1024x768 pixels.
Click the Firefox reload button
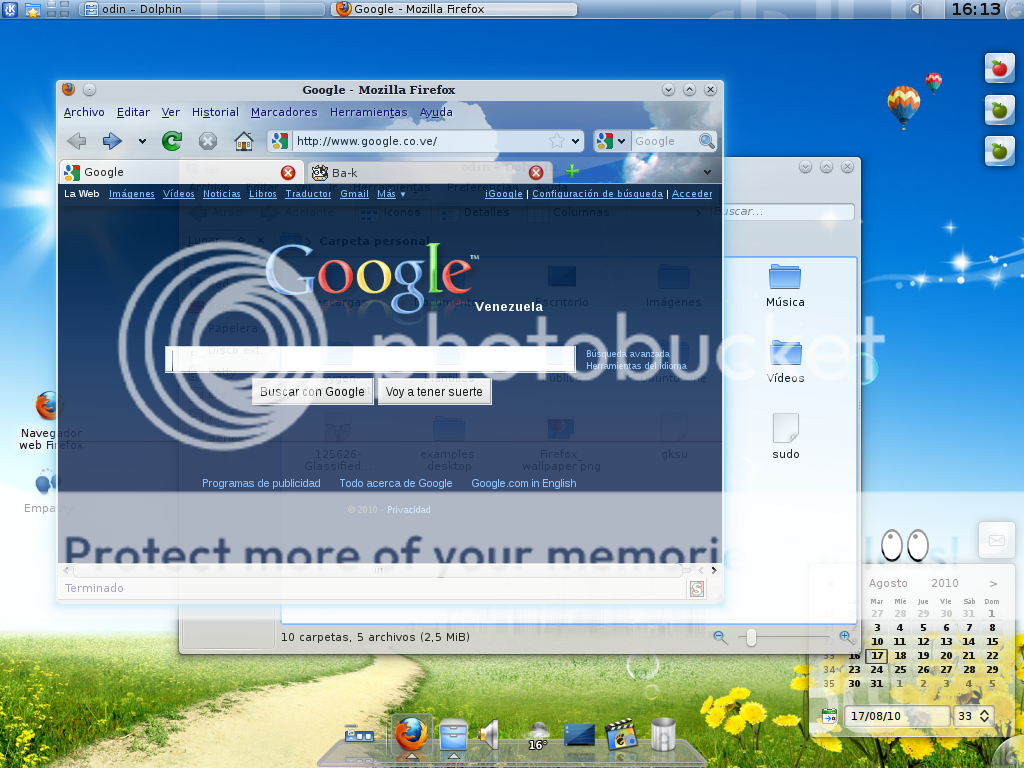coord(172,141)
